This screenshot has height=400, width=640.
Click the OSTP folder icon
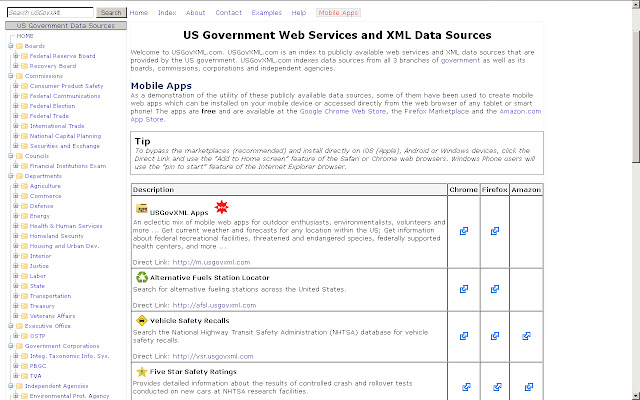pos(24,336)
